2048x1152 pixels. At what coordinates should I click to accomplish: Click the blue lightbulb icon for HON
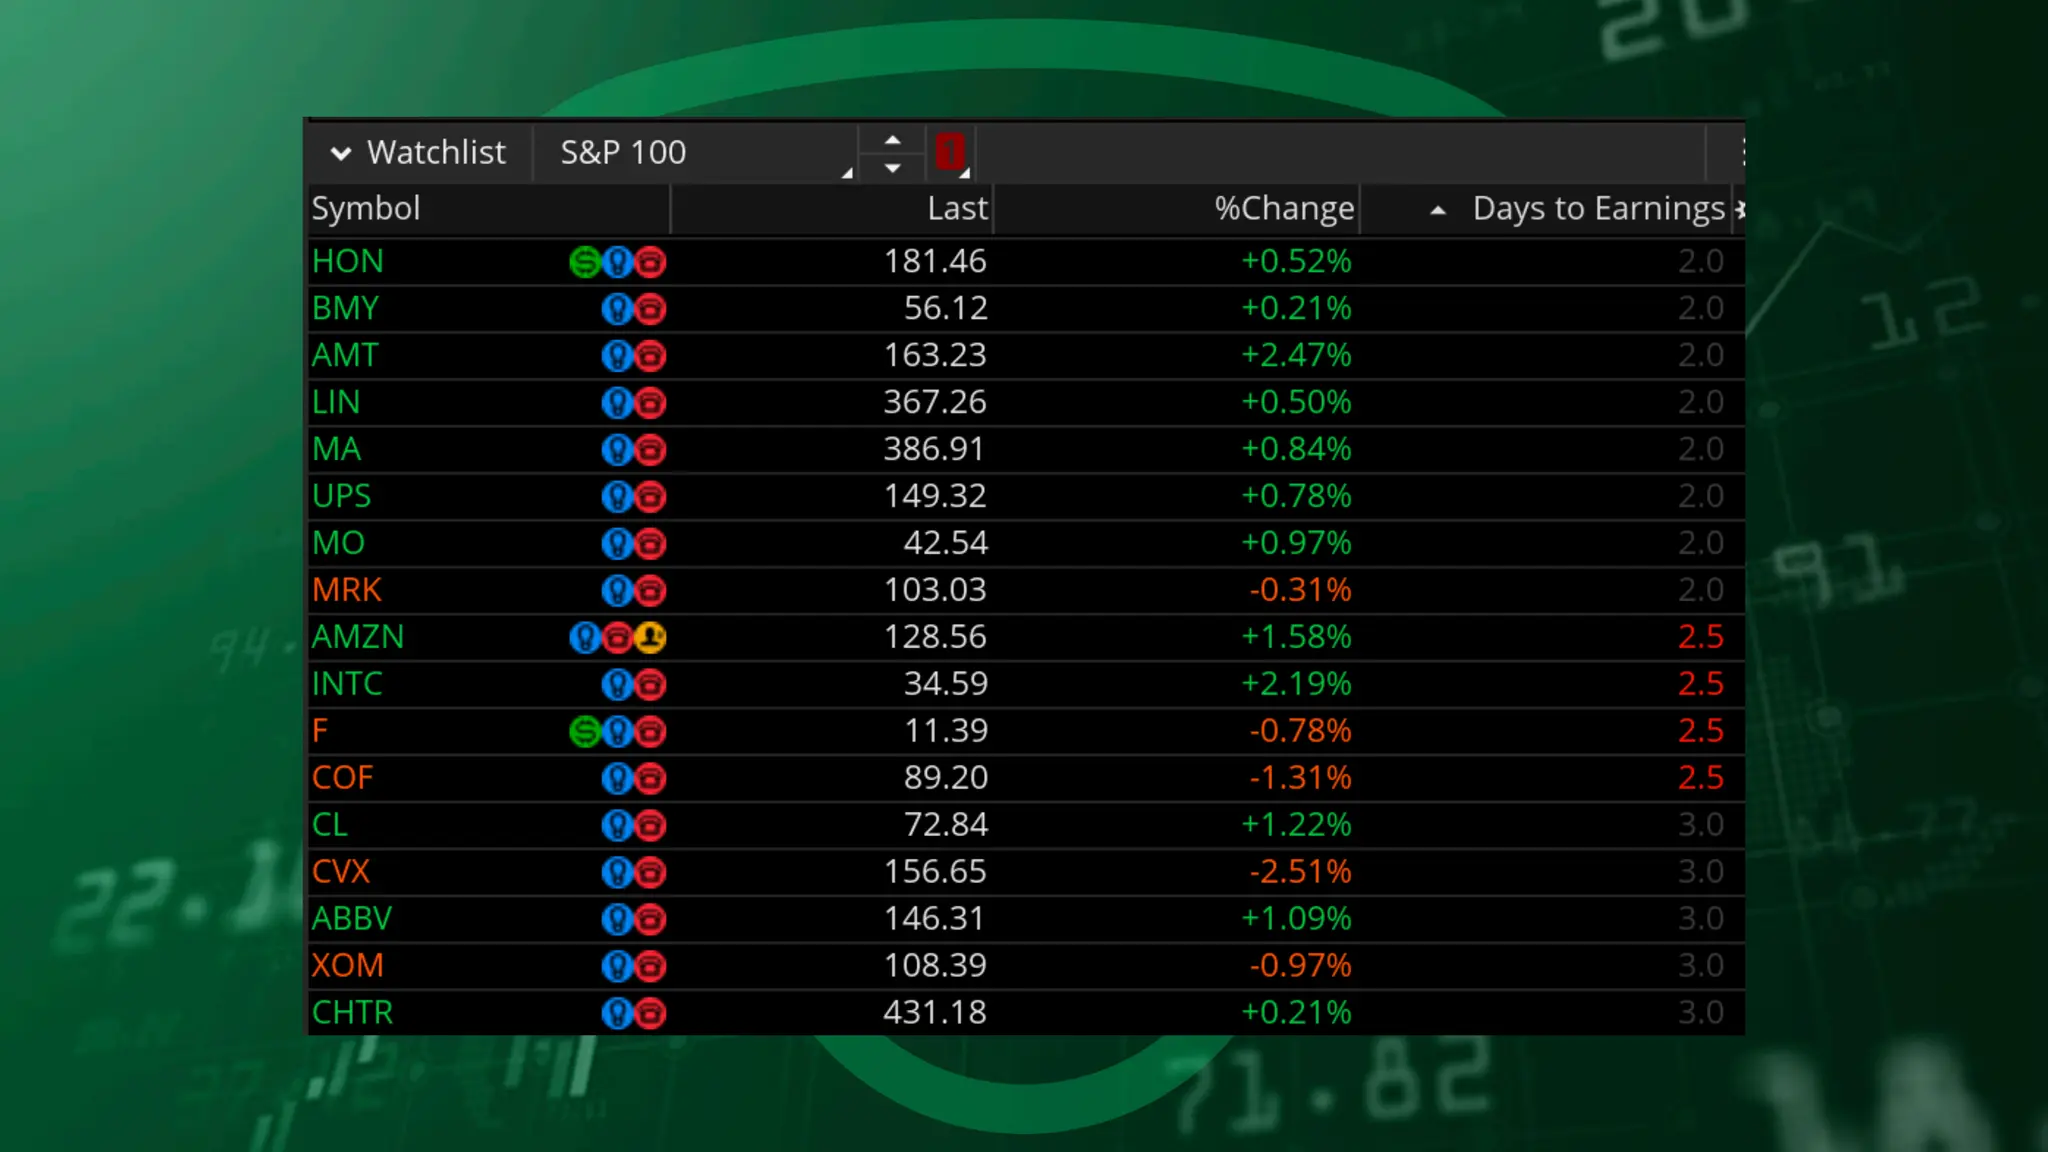pyautogui.click(x=618, y=262)
